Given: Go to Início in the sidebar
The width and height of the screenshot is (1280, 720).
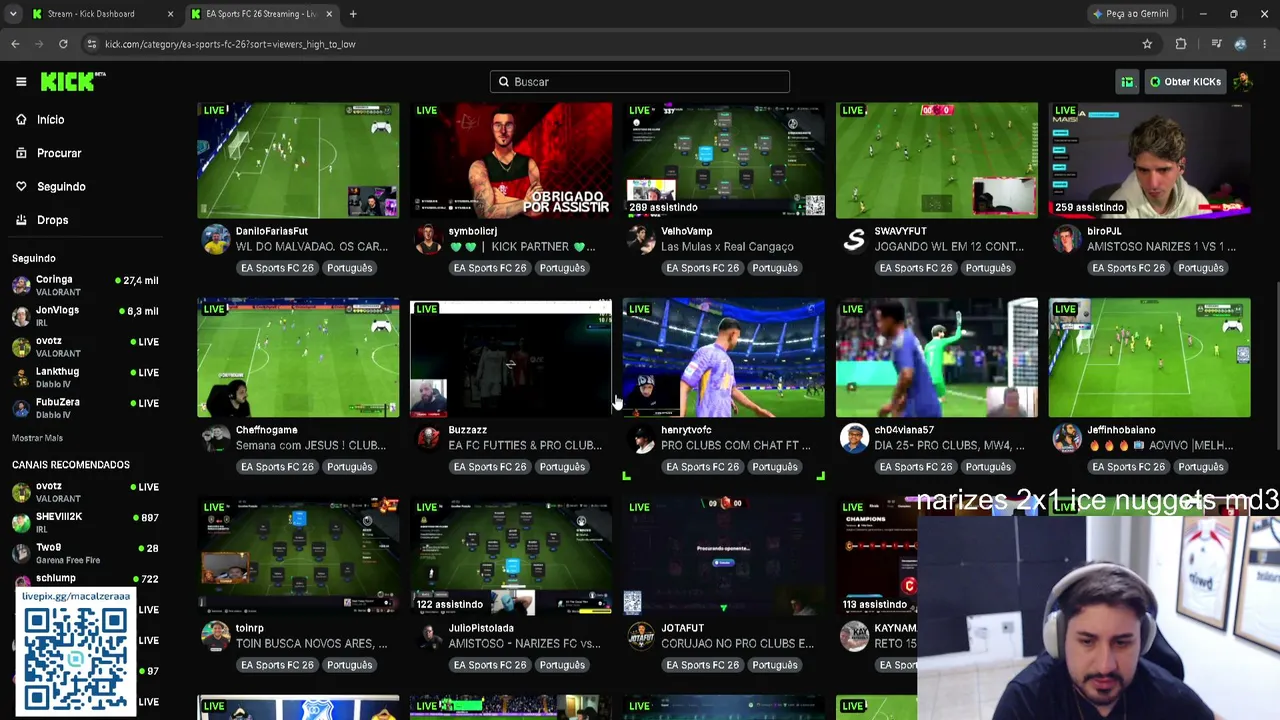Looking at the screenshot, I should point(50,120).
